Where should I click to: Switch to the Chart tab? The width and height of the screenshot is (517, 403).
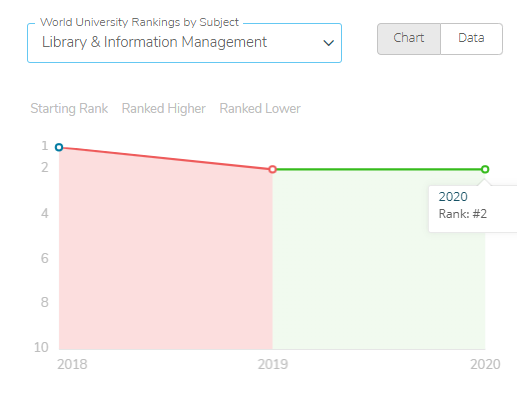[409, 39]
